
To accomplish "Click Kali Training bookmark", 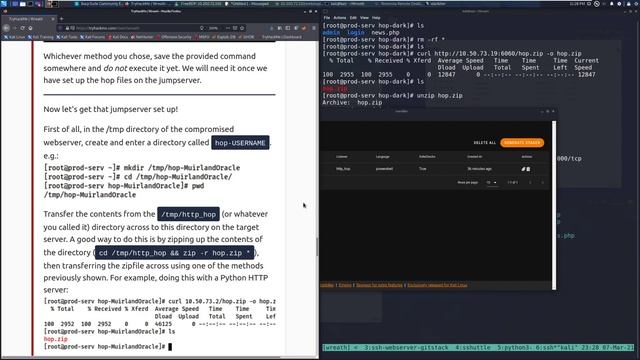I will pos(41,37).
